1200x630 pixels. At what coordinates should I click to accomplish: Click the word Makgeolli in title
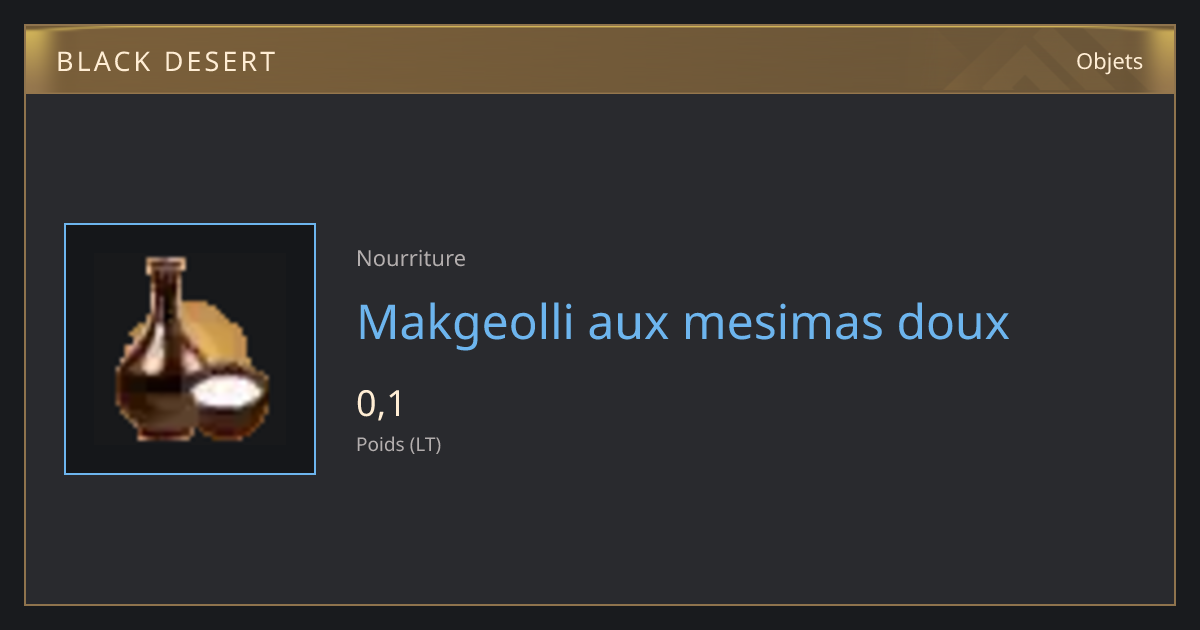(x=465, y=322)
